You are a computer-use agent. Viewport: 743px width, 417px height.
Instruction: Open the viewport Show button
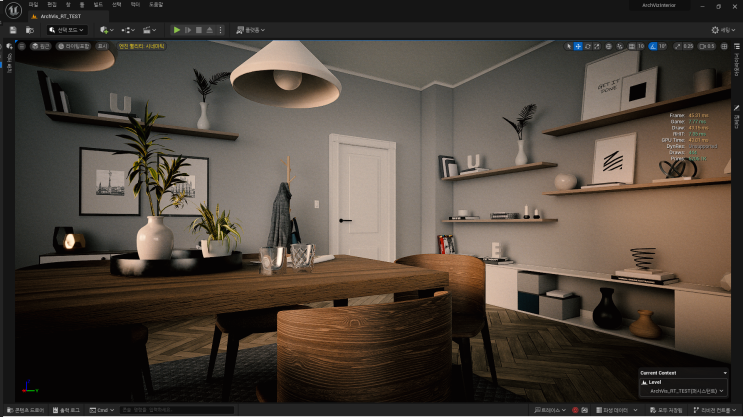(x=102, y=46)
